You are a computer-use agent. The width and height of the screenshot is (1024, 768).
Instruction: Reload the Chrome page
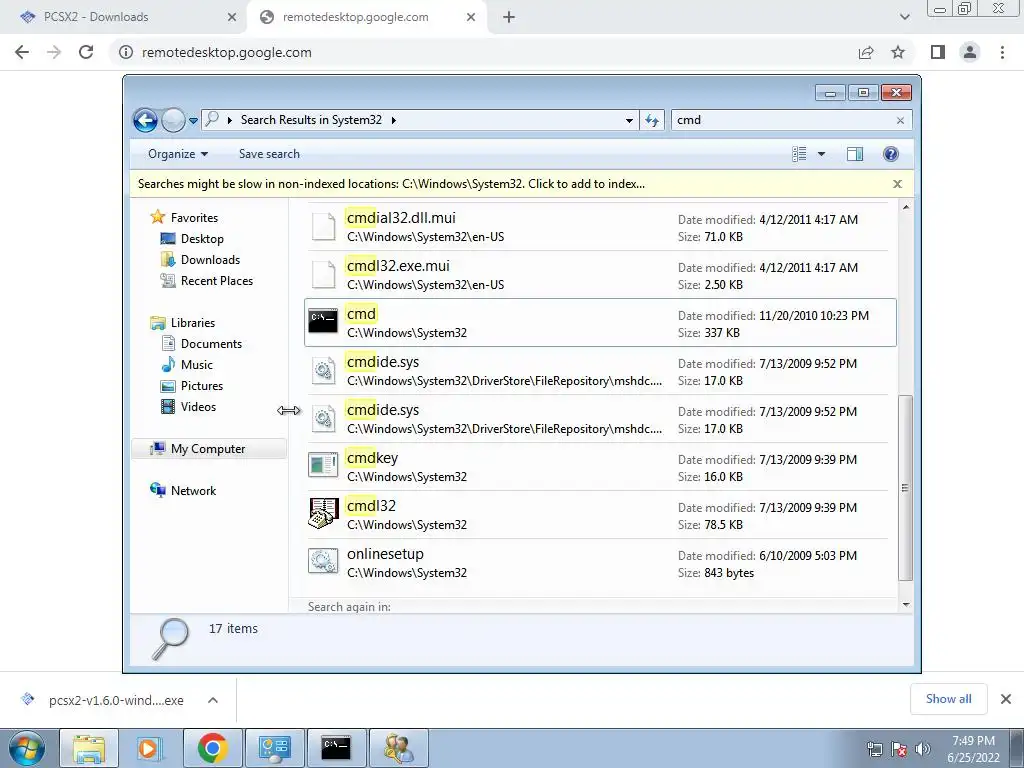(86, 52)
